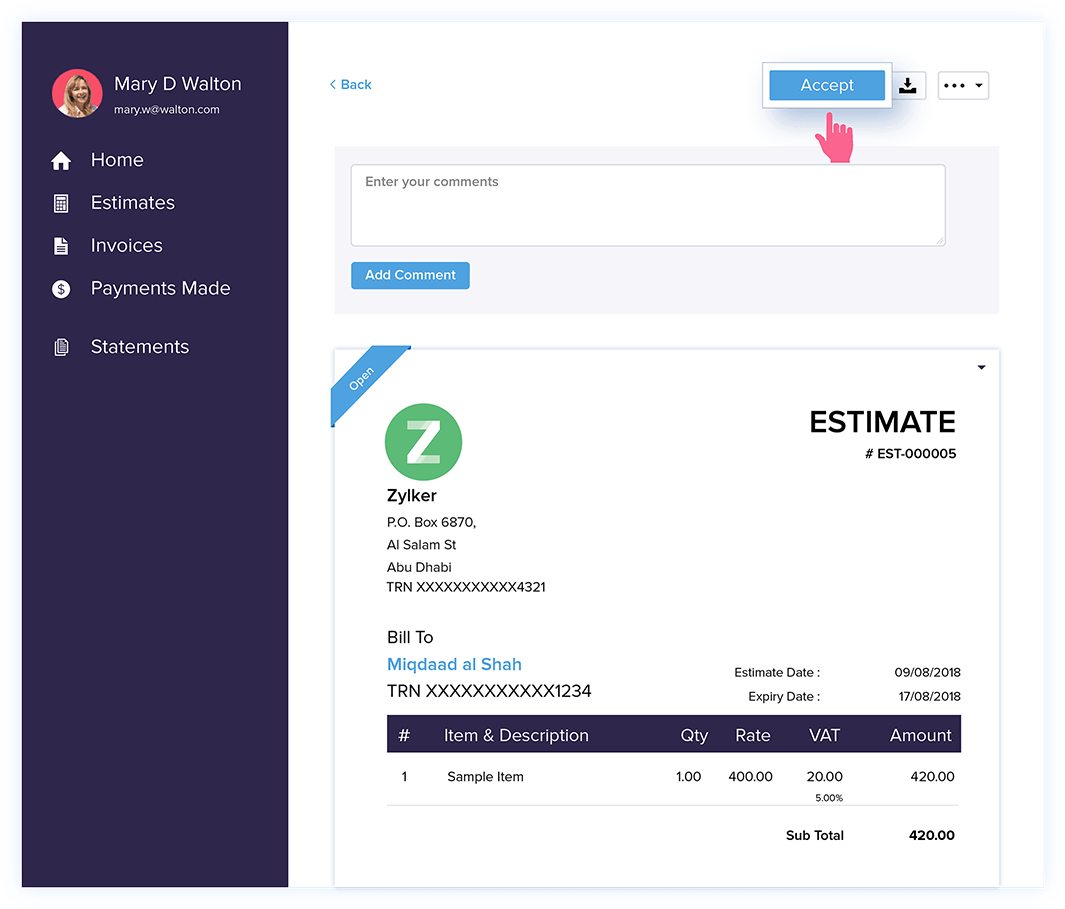Expand the estimate card's corner dropdown arrow
Image resolution: width=1065 pixels, height=909 pixels.
(981, 368)
